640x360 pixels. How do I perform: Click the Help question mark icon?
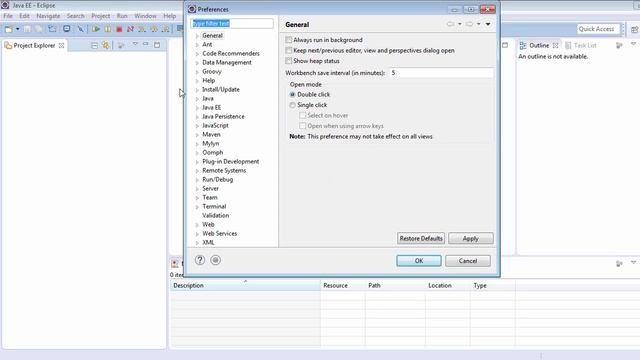200,260
